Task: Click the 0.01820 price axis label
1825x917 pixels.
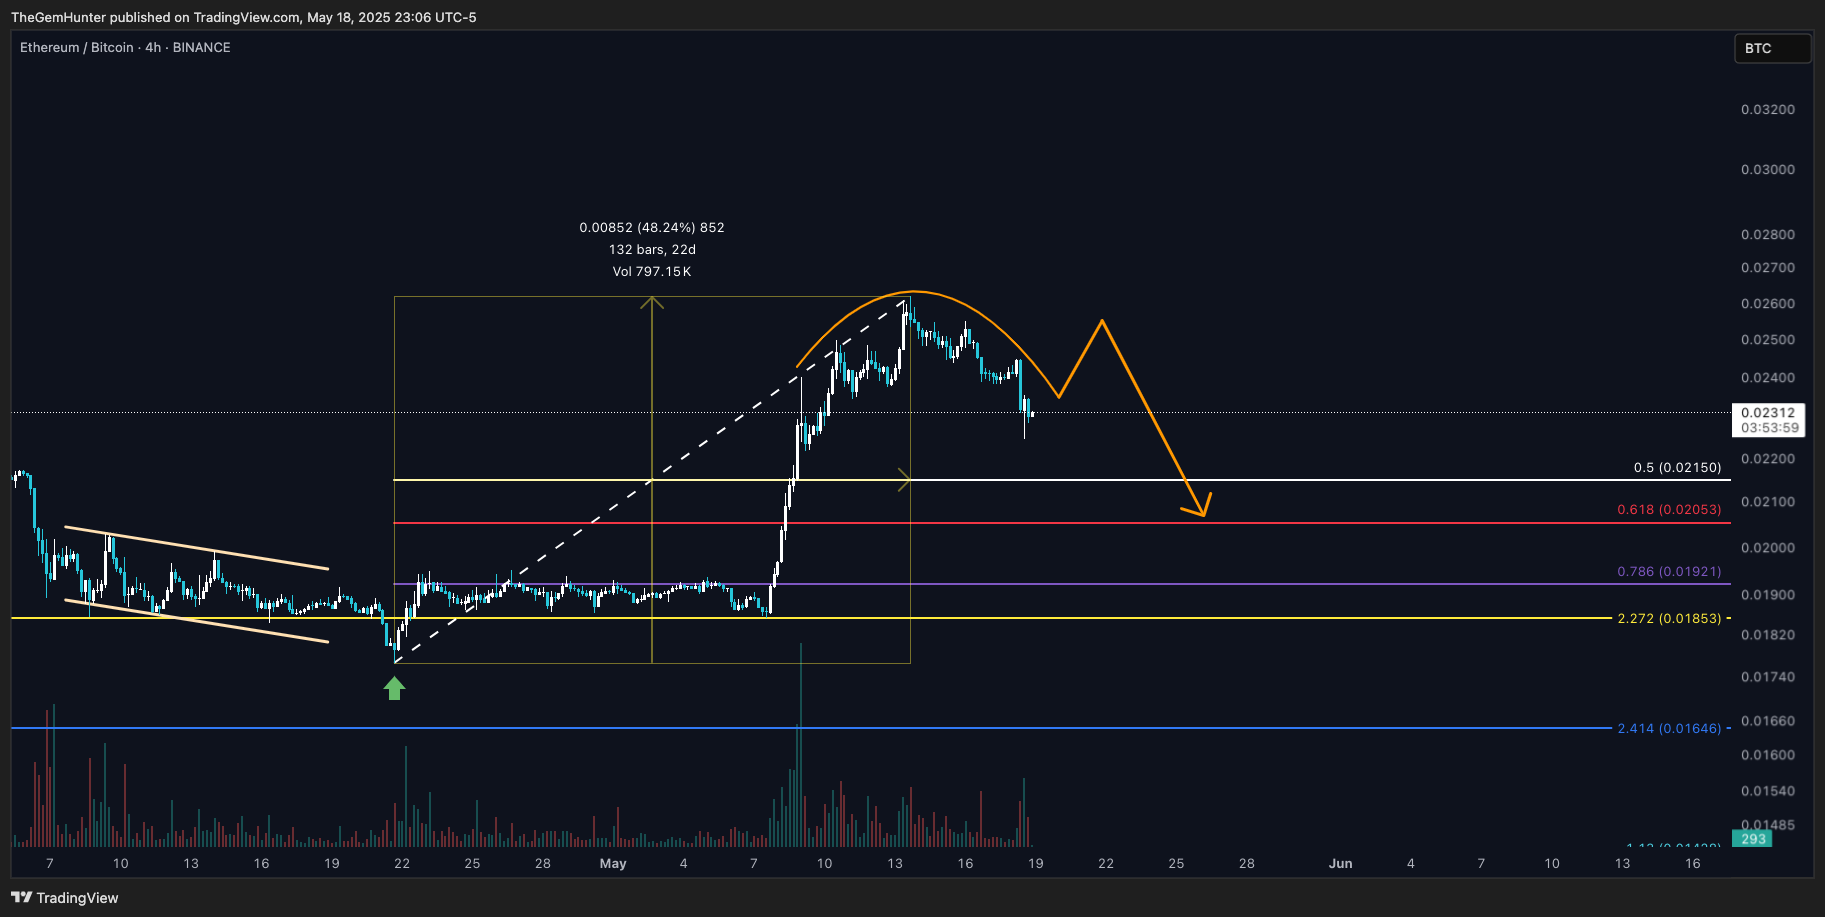Action: 1768,634
